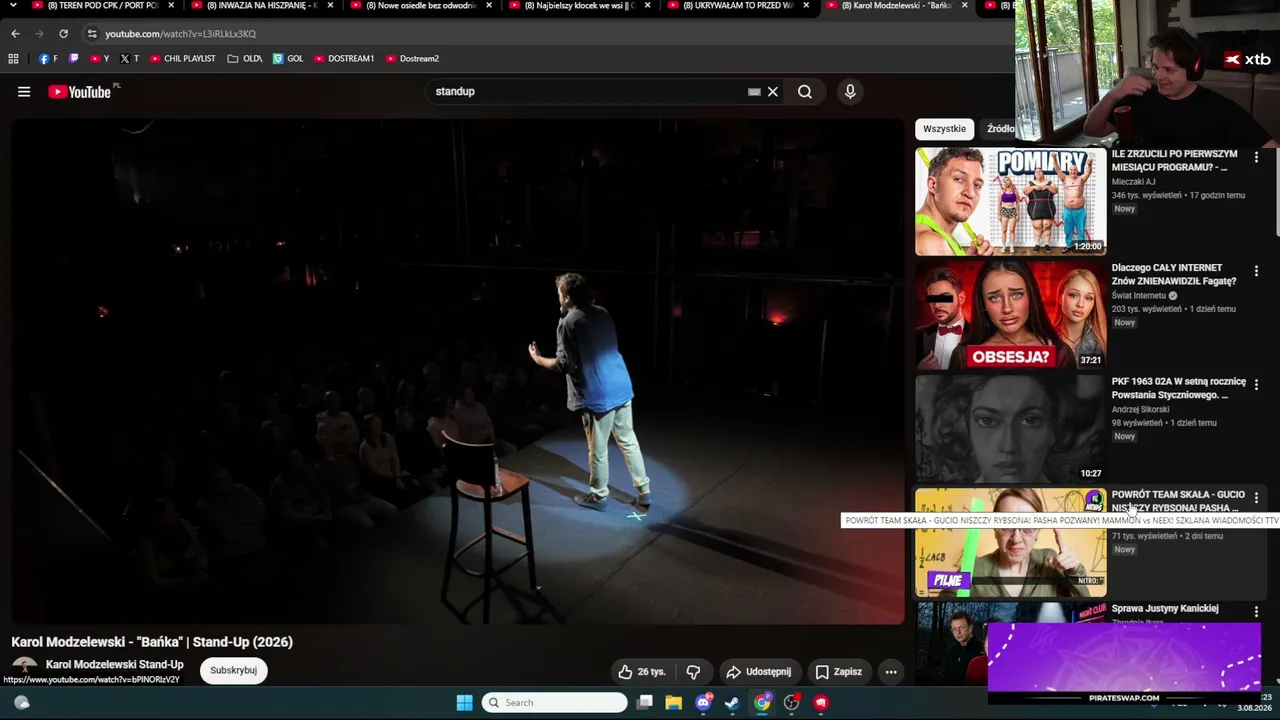Click the 'Świat Internetu' channel name
Viewport: 1280px width, 720px height.
point(1139,296)
